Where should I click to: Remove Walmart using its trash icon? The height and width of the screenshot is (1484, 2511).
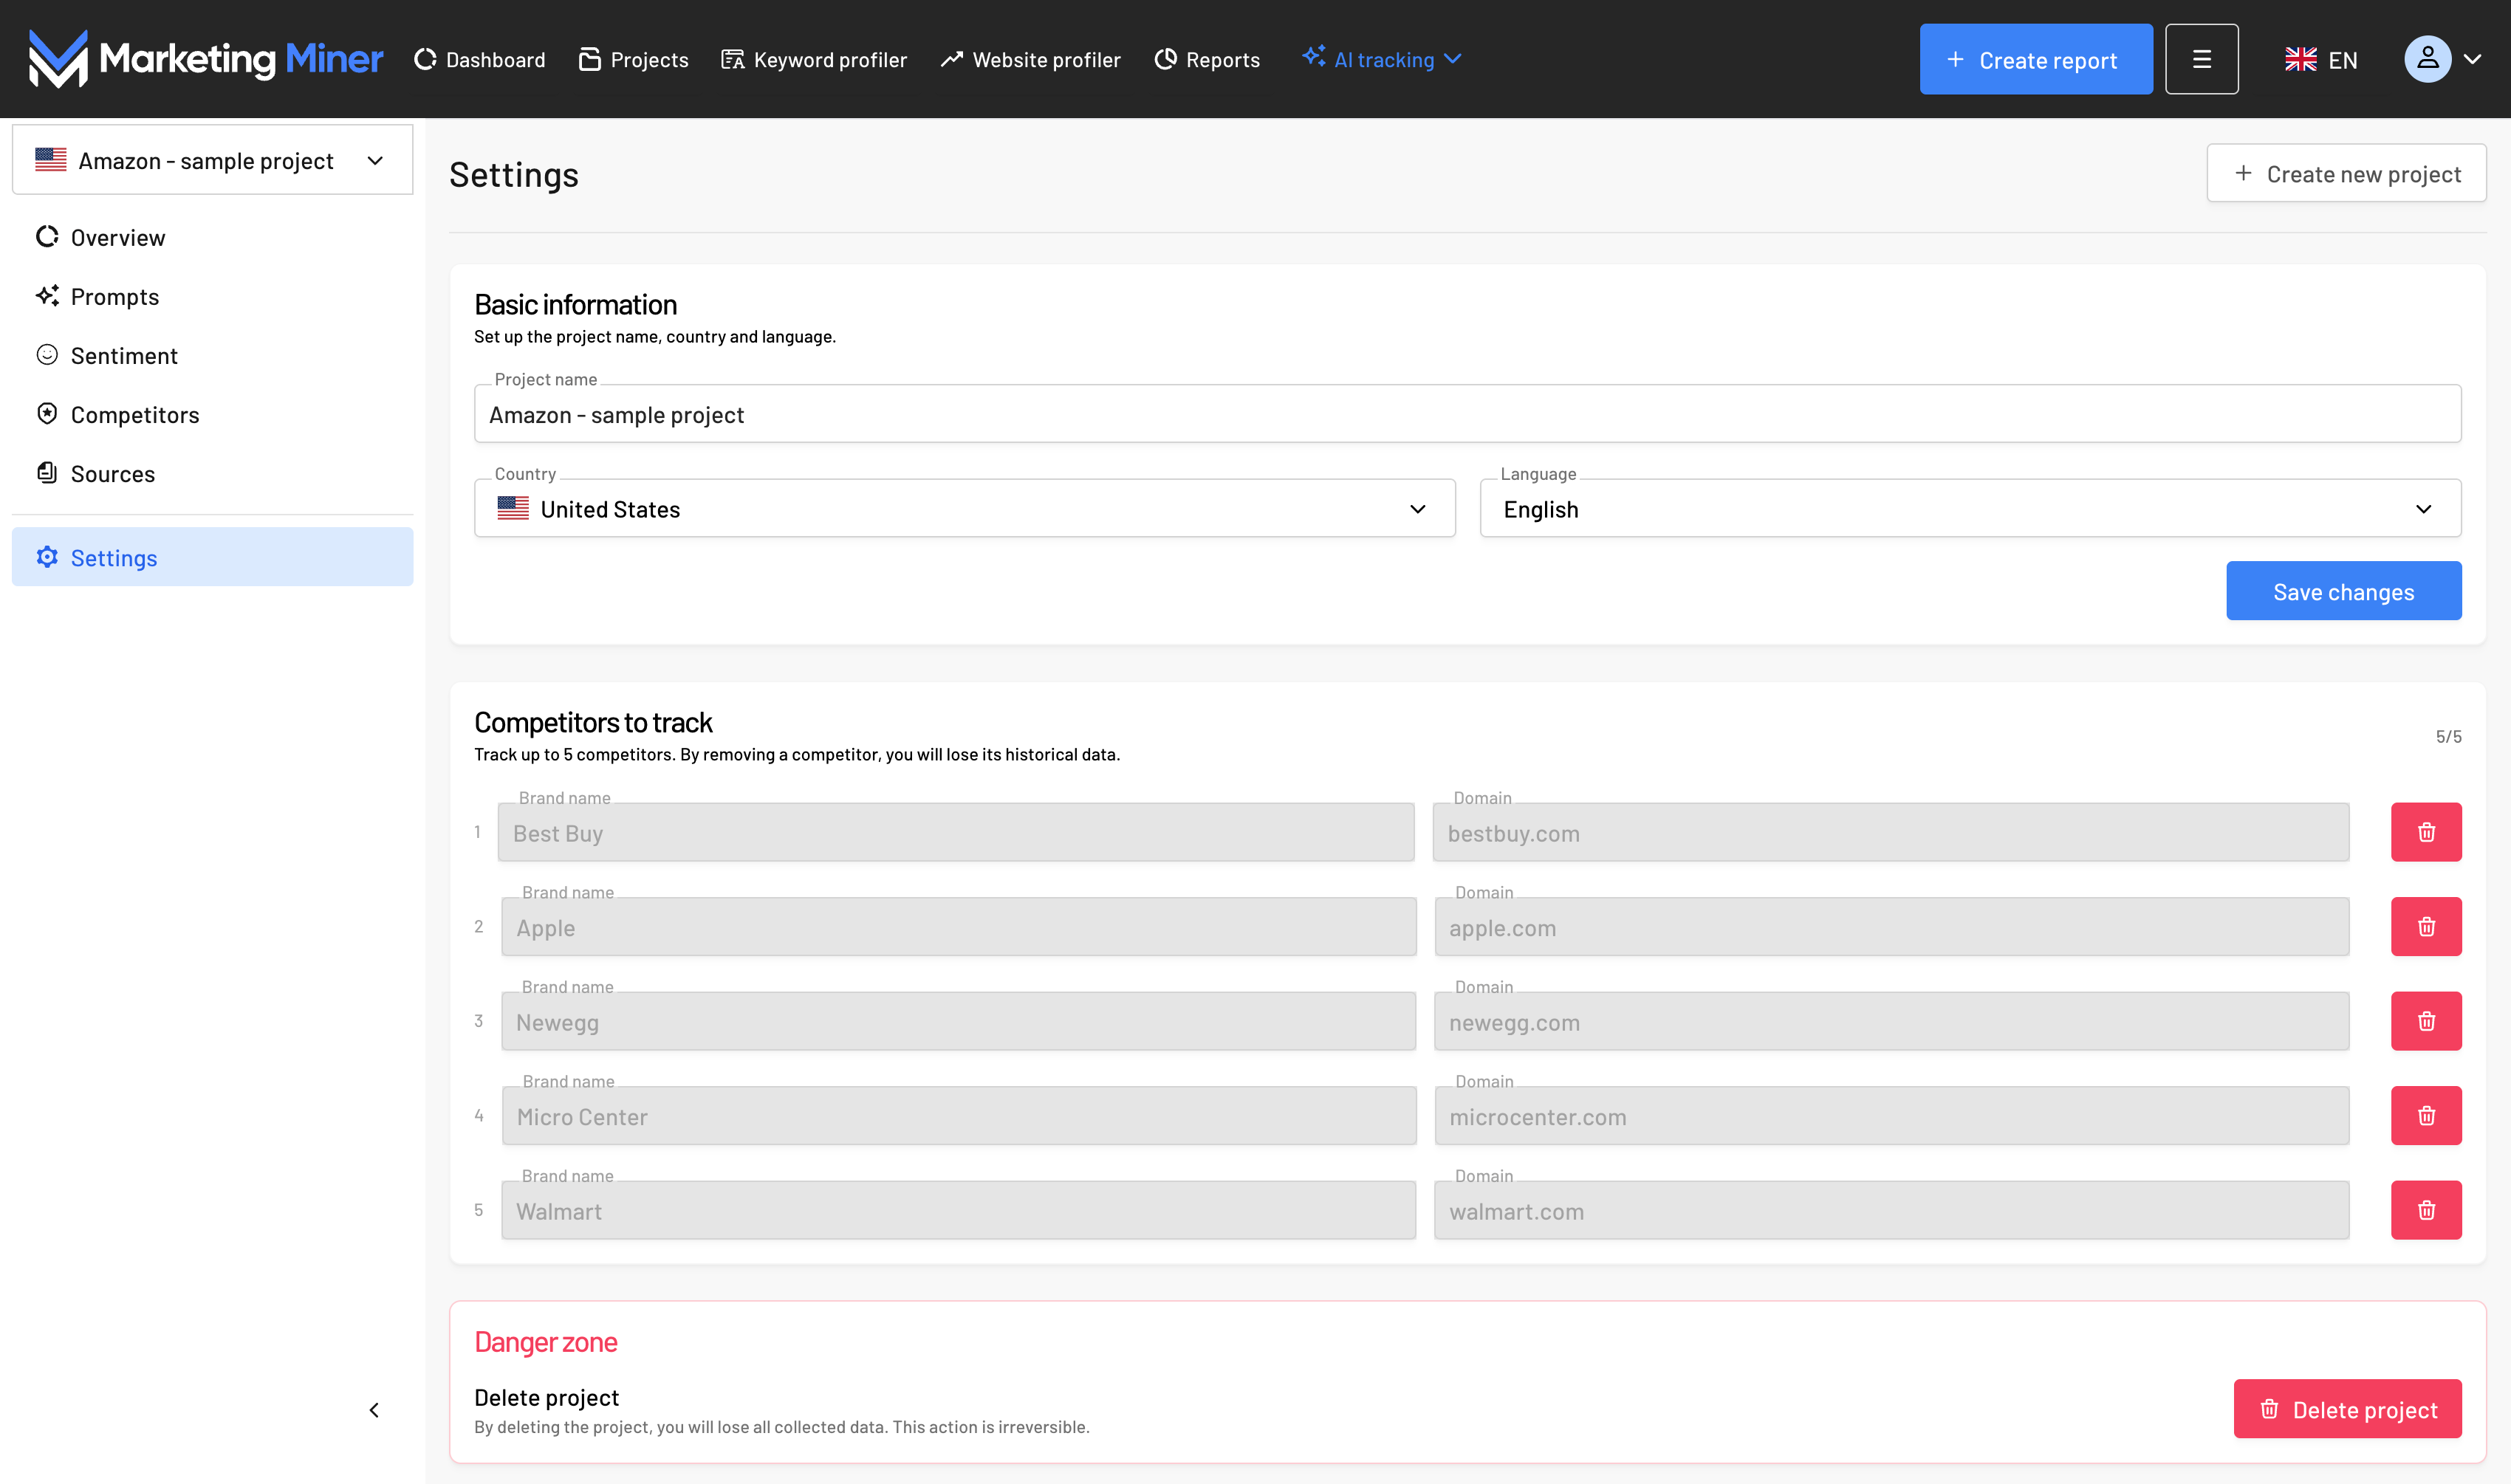[x=2425, y=1210]
